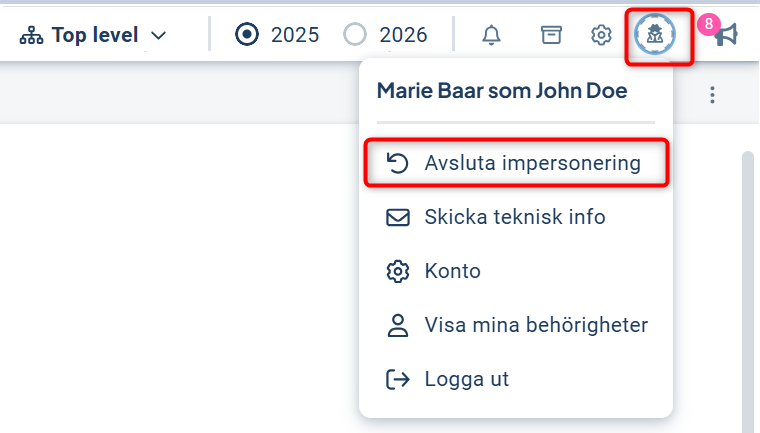
Task: Click the org hierarchy icon beside Top level
Action: (32, 36)
